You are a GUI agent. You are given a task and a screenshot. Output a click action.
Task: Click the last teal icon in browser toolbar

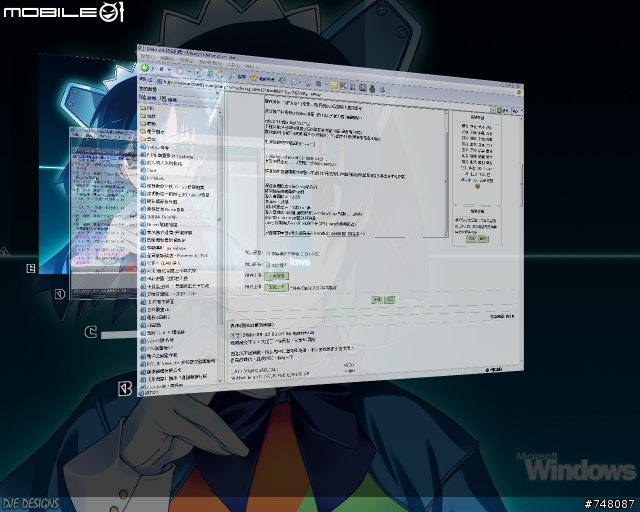(382, 89)
